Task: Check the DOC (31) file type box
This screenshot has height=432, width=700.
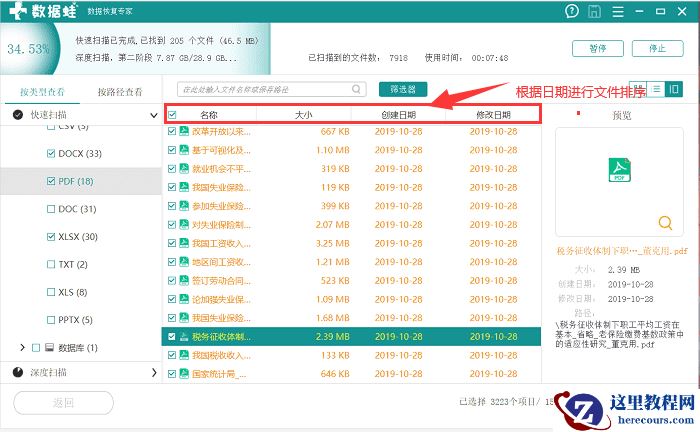Action: pyautogui.click(x=51, y=209)
